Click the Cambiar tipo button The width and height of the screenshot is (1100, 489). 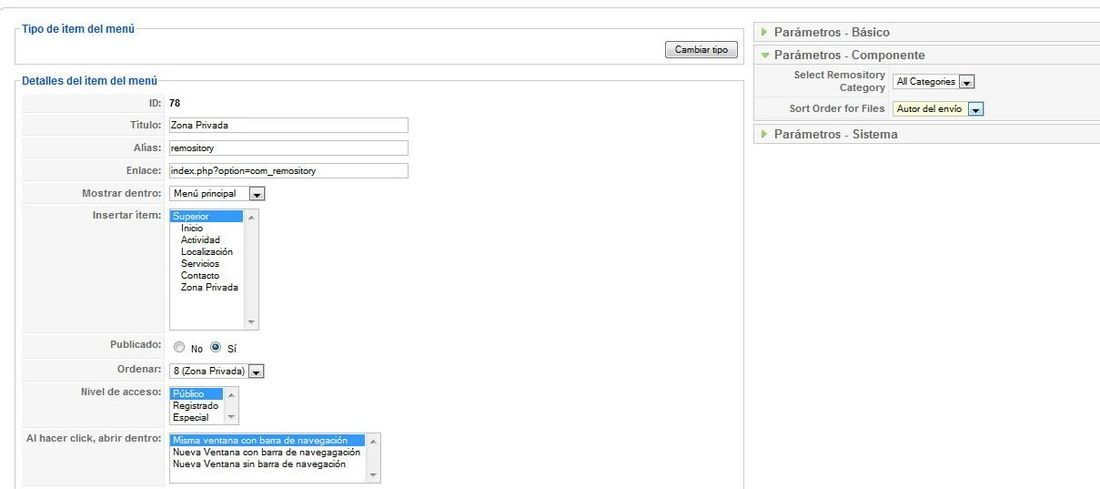pos(701,50)
